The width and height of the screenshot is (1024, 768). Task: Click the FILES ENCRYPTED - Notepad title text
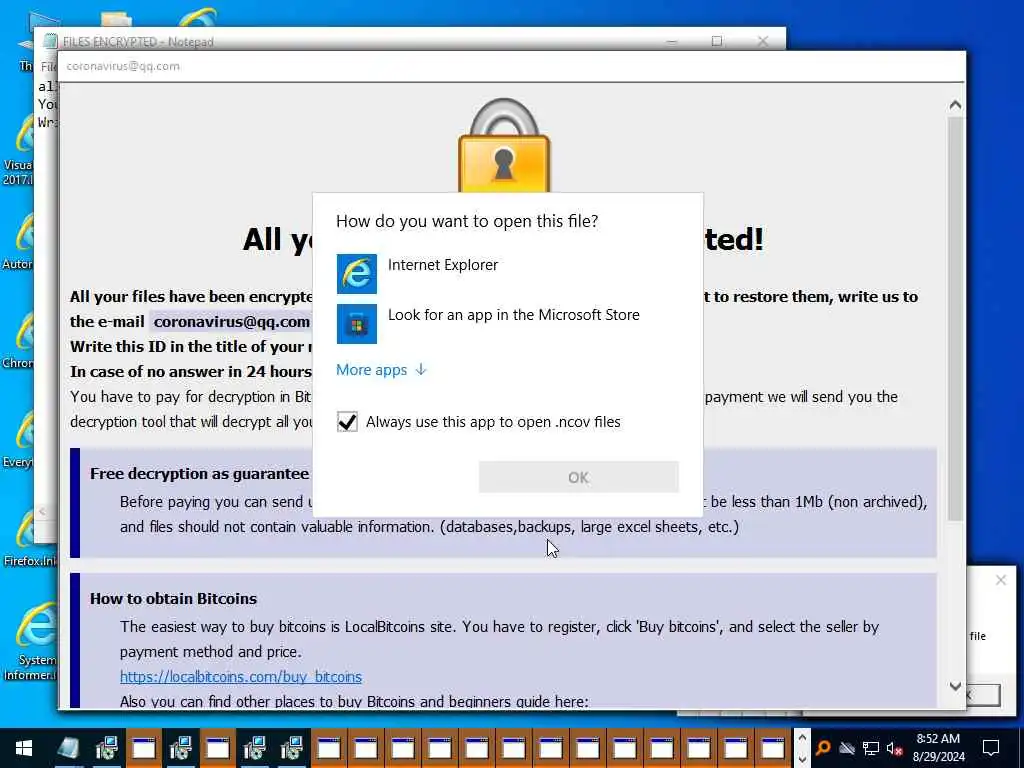click(138, 42)
